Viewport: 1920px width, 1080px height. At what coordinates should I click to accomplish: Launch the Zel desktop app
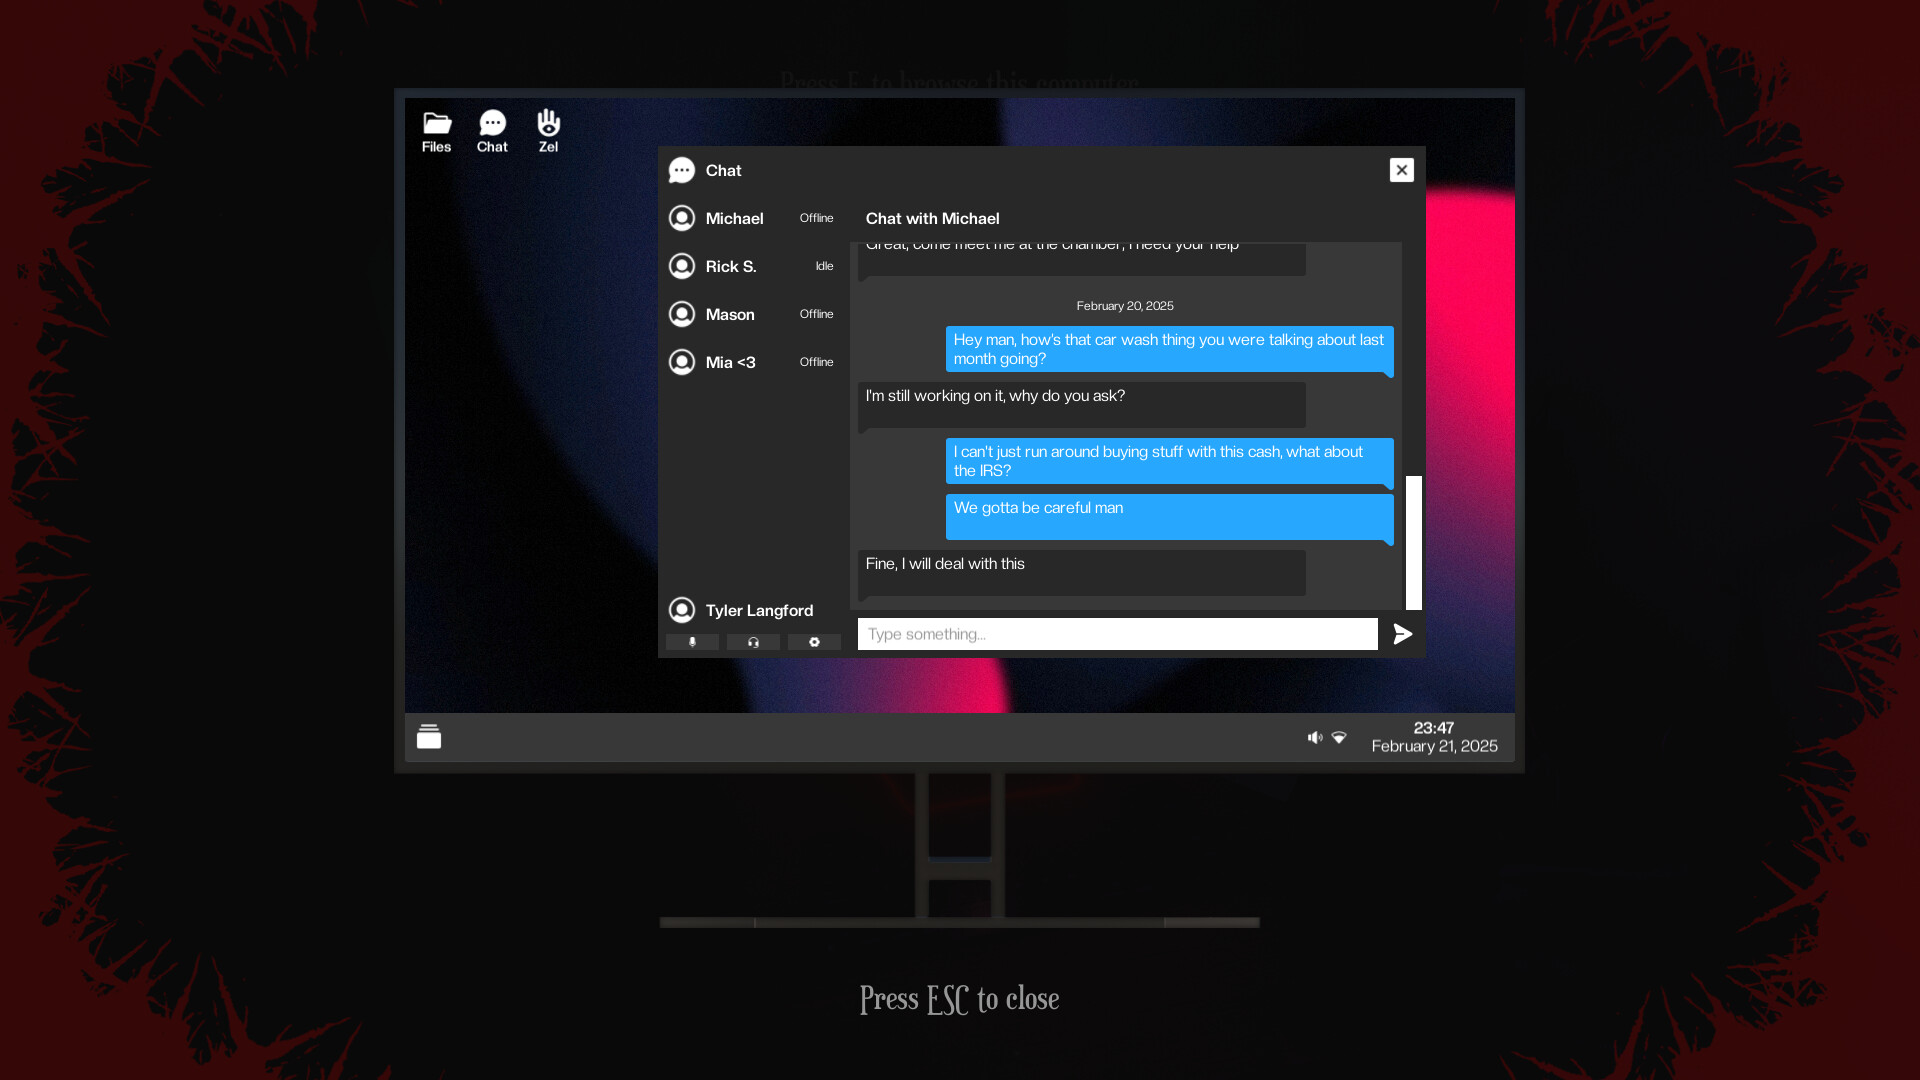548,131
